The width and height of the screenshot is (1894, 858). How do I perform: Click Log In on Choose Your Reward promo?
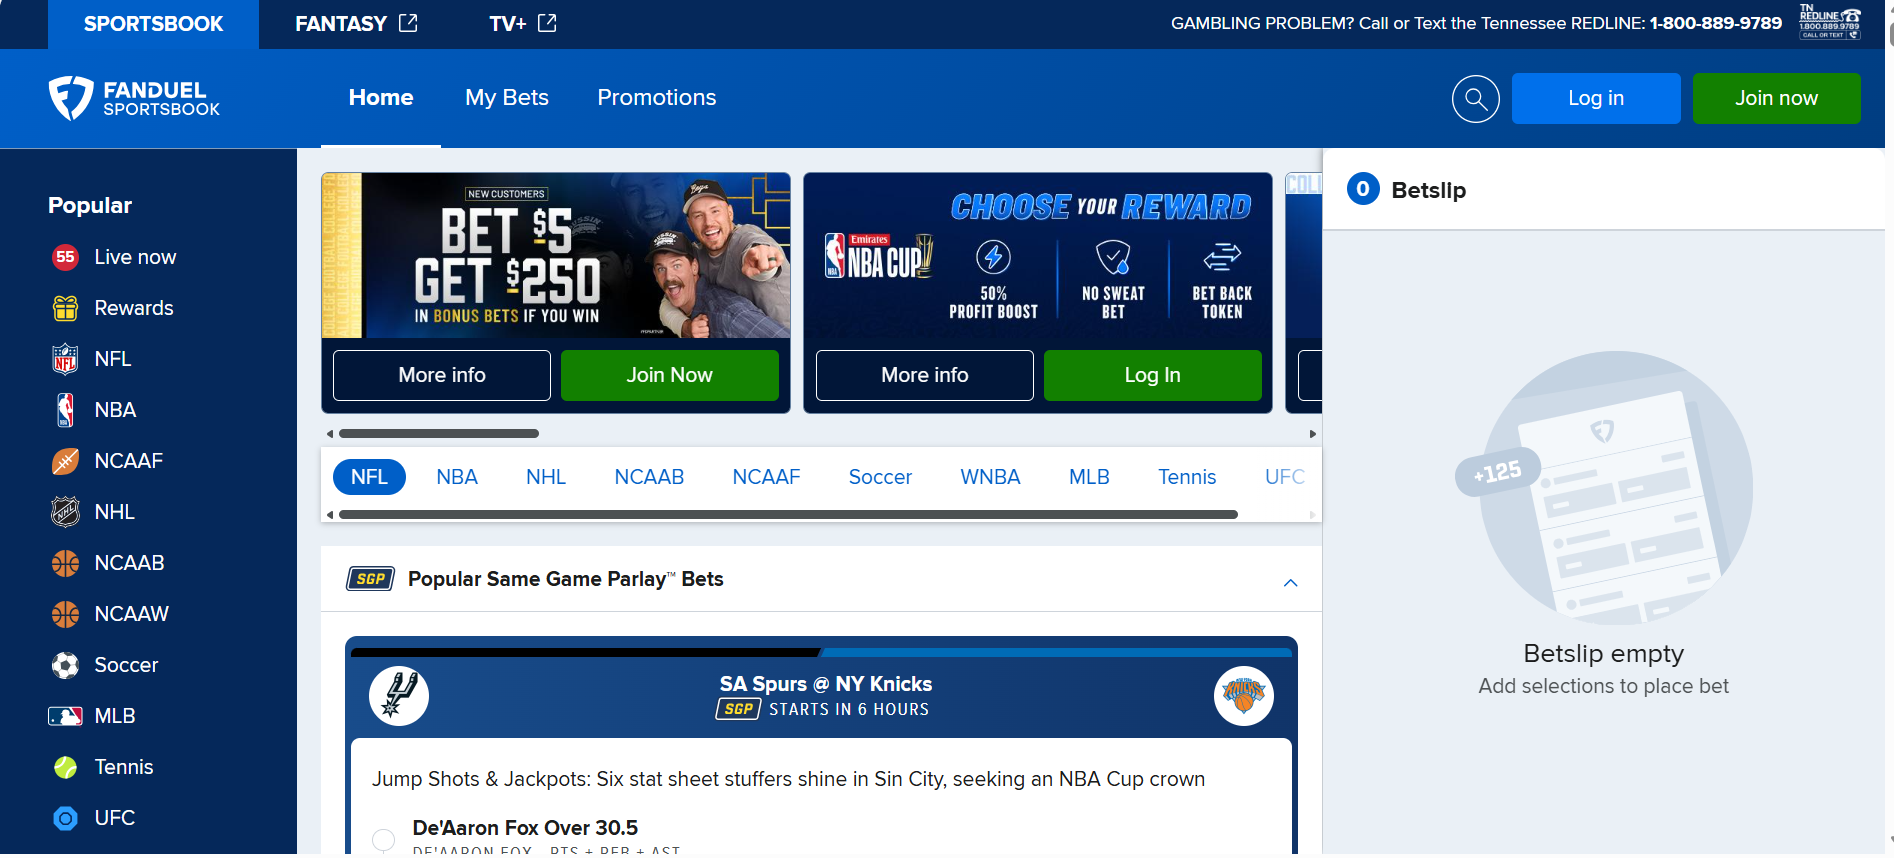(1152, 375)
